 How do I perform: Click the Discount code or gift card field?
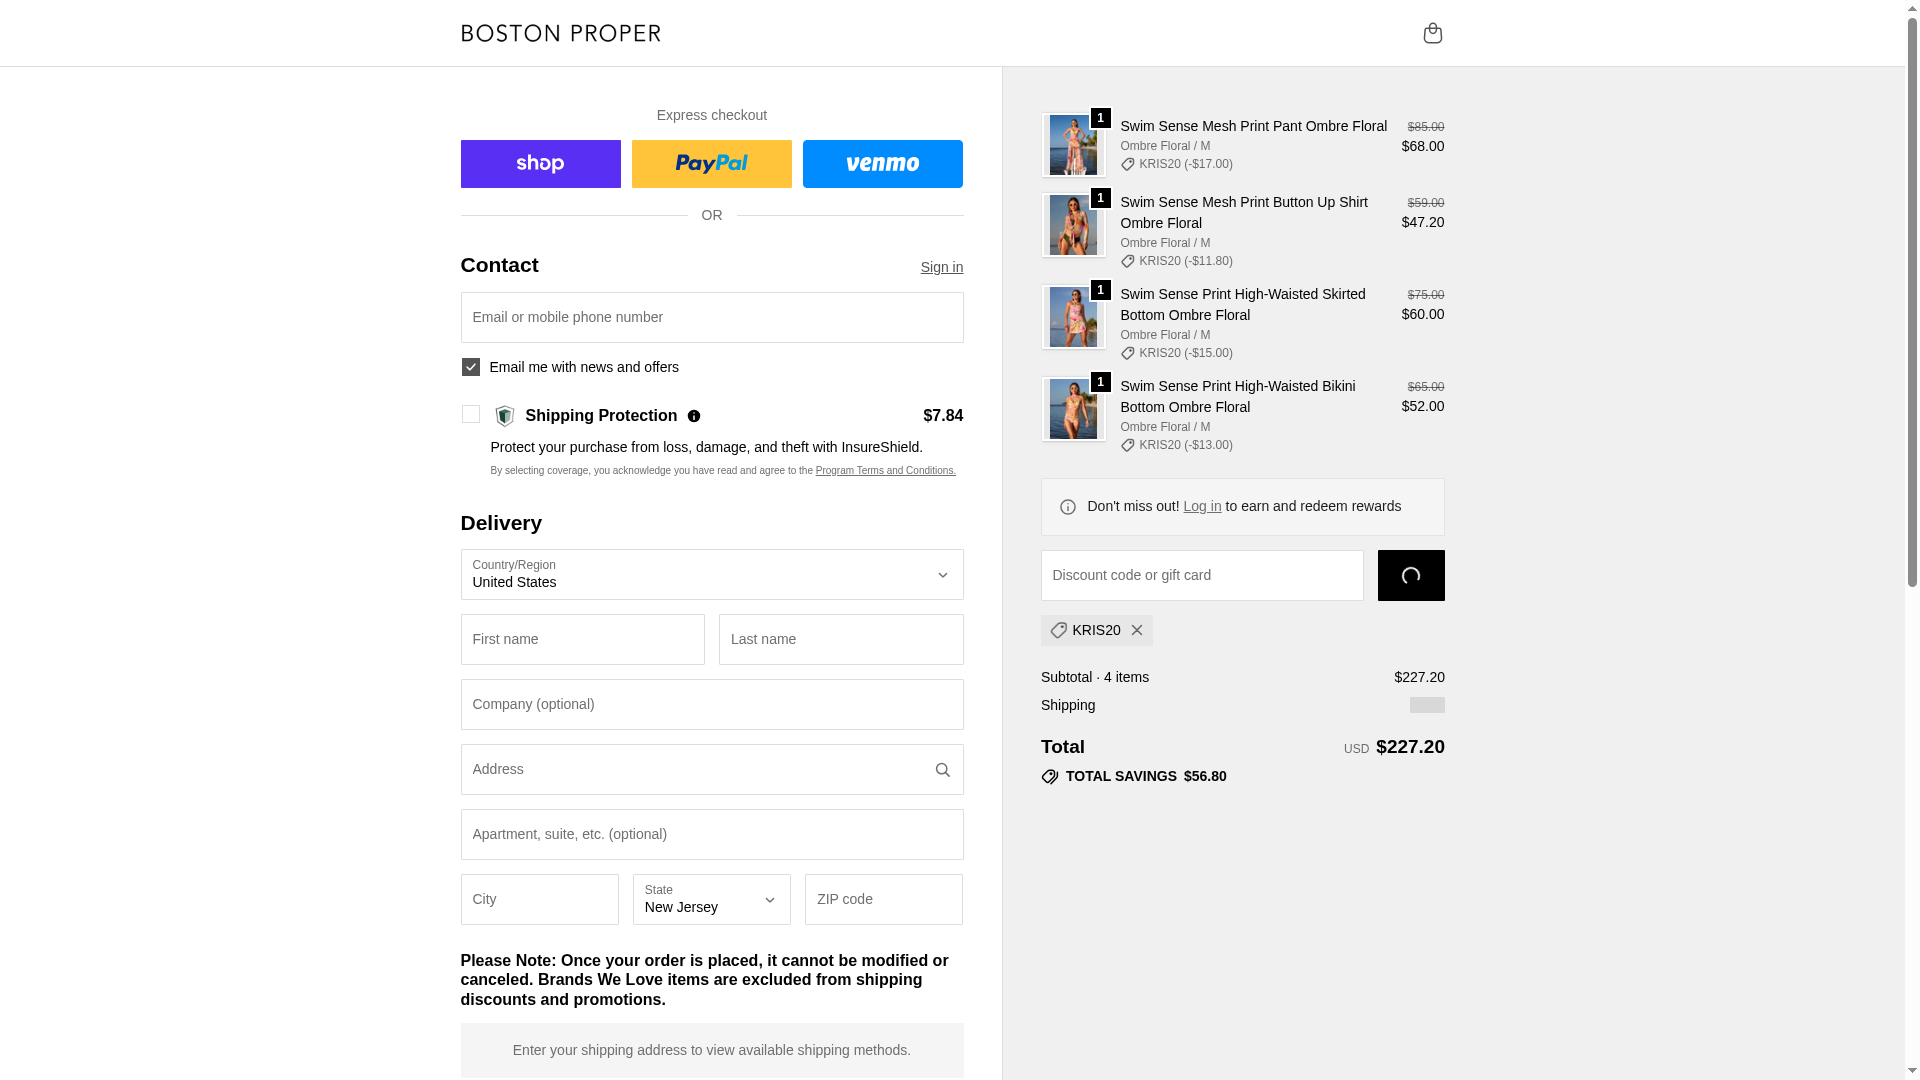(1201, 575)
